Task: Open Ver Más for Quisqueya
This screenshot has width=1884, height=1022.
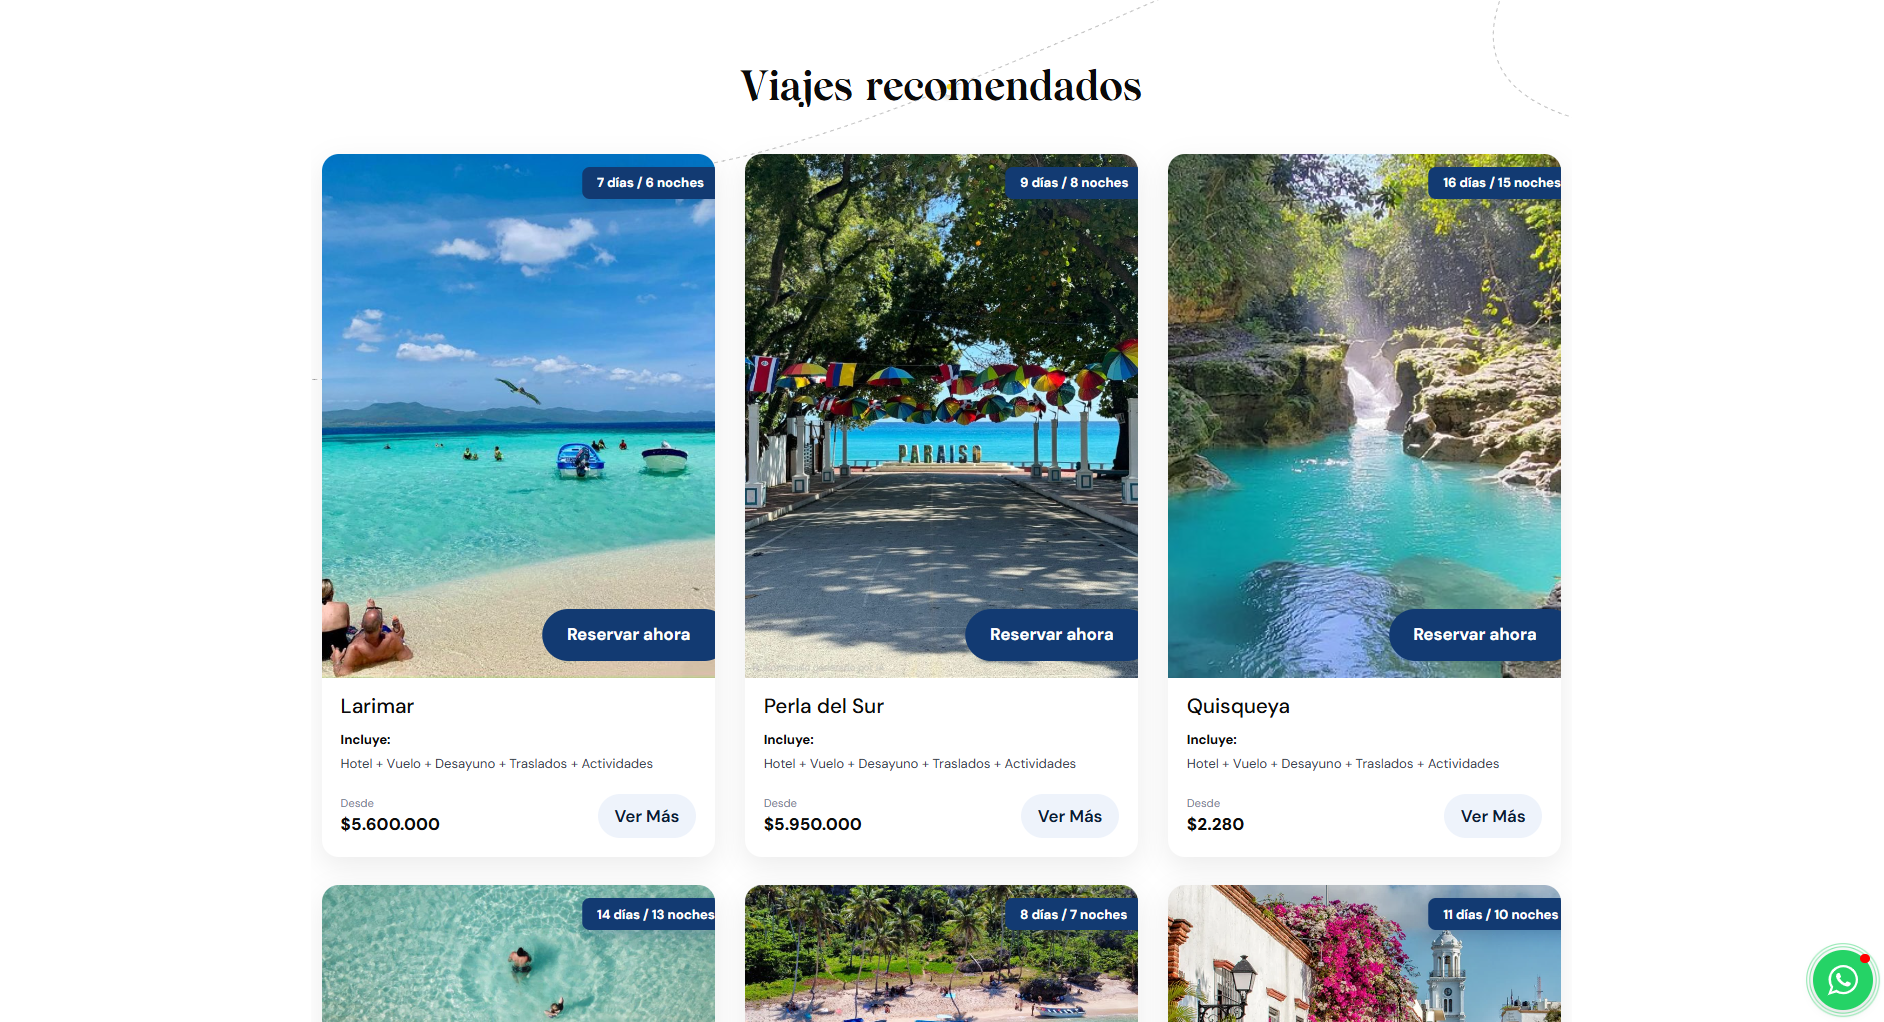Action: pyautogui.click(x=1493, y=816)
